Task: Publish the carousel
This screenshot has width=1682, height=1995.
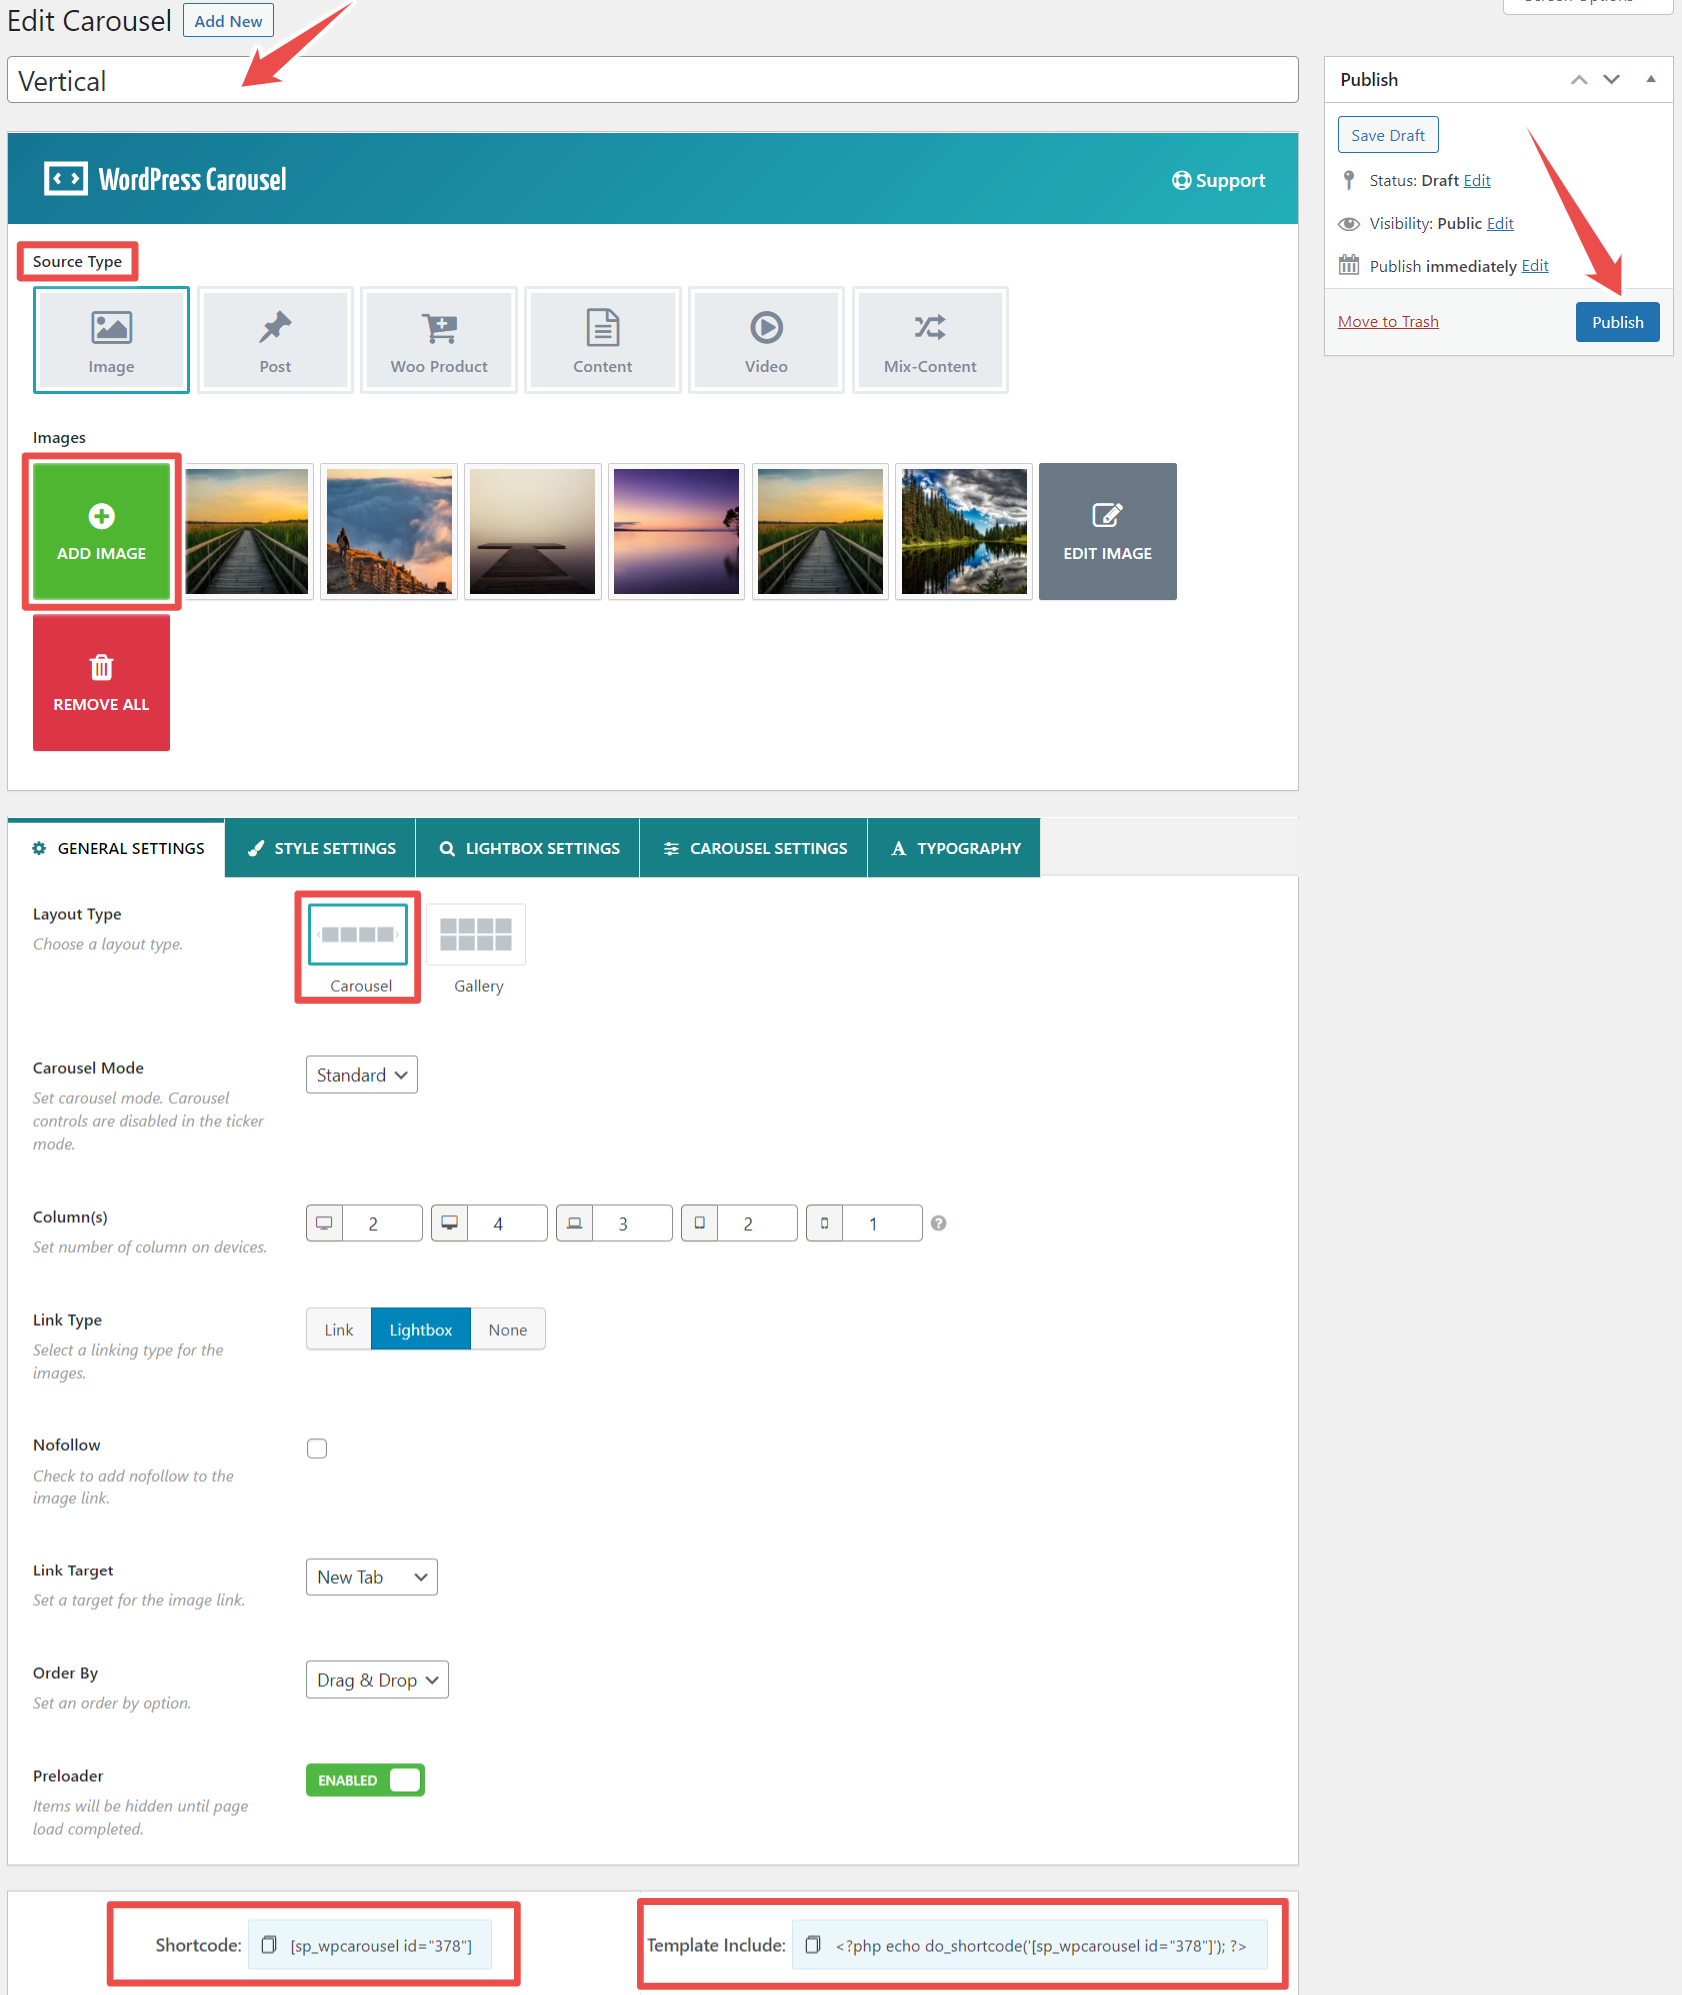Action: [1616, 321]
